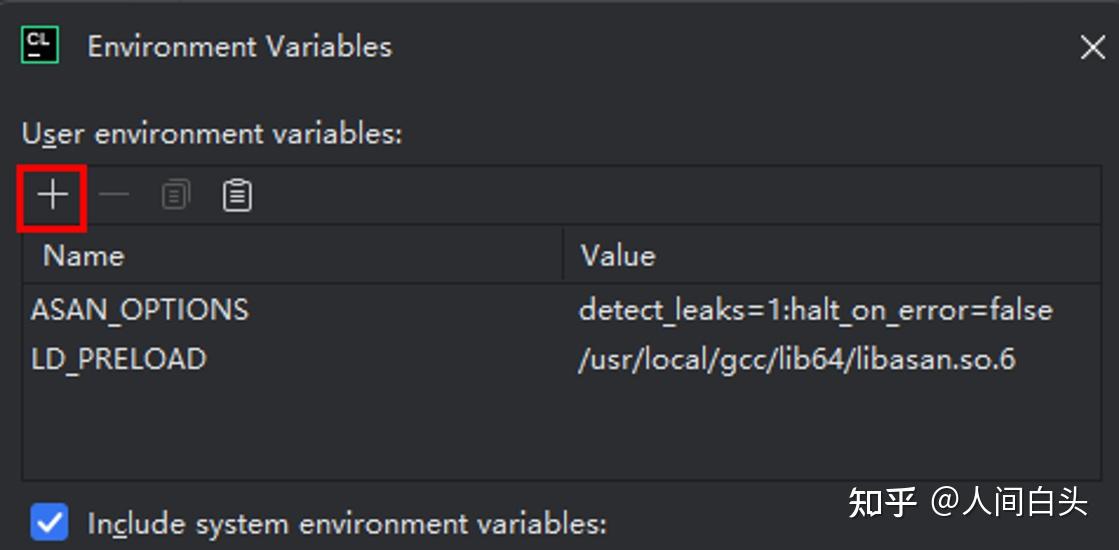The height and width of the screenshot is (550, 1119).
Task: Click the paste clipboard icon
Action: tap(237, 195)
